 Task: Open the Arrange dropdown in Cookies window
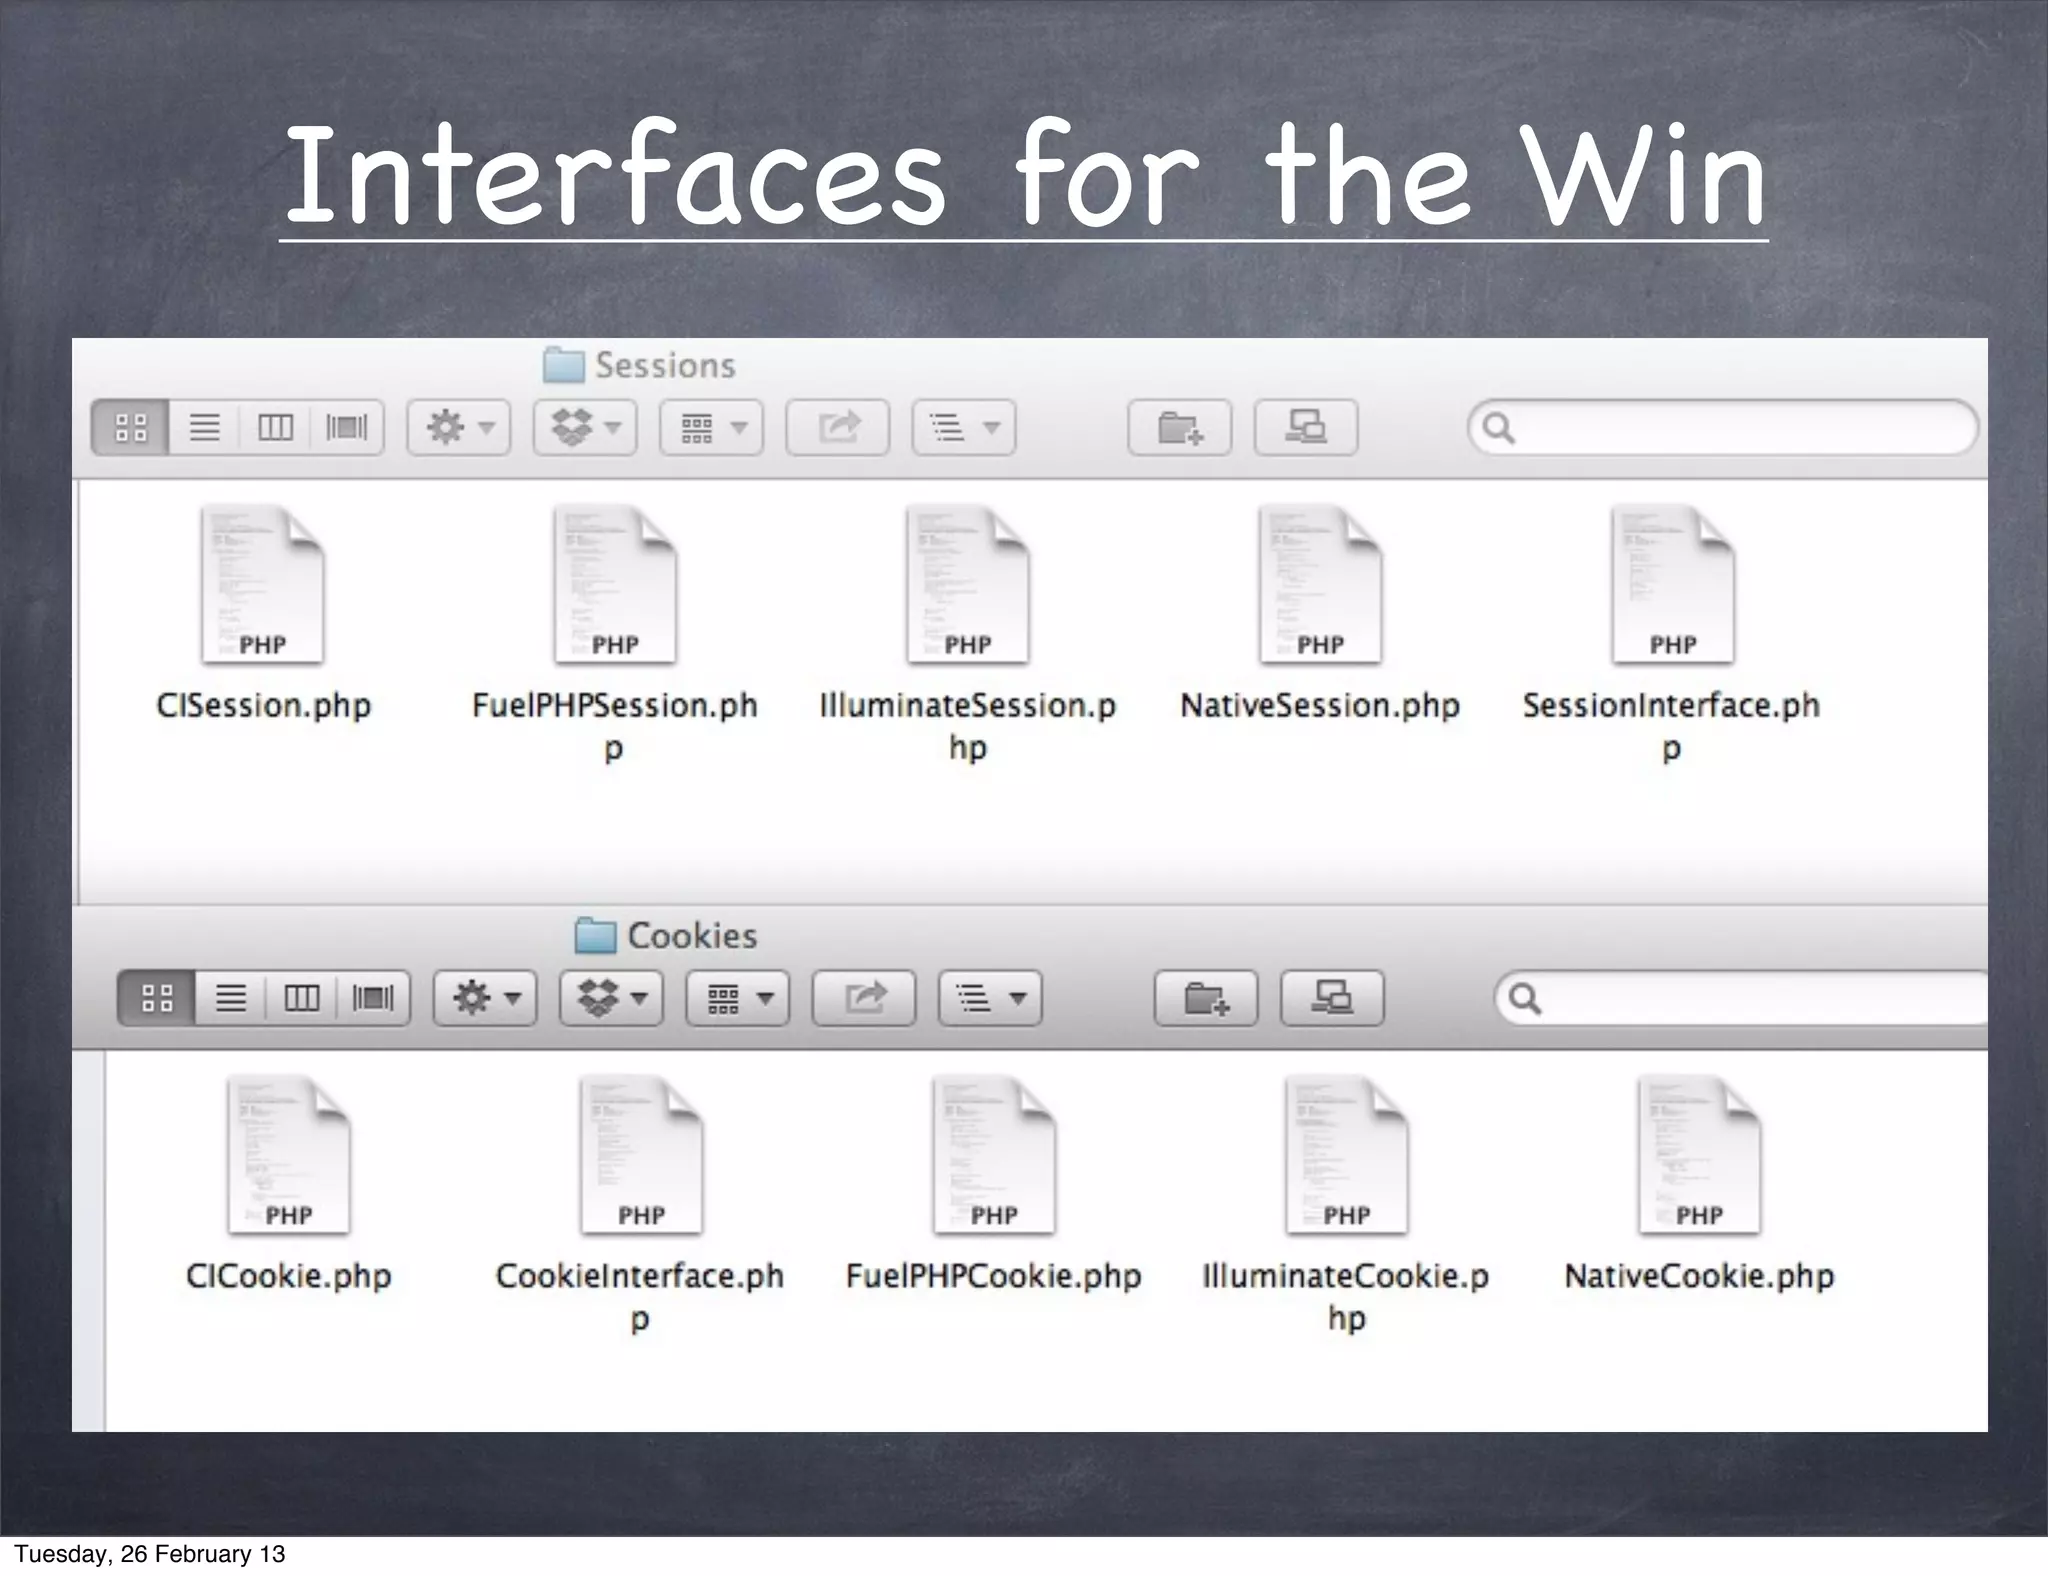click(737, 998)
